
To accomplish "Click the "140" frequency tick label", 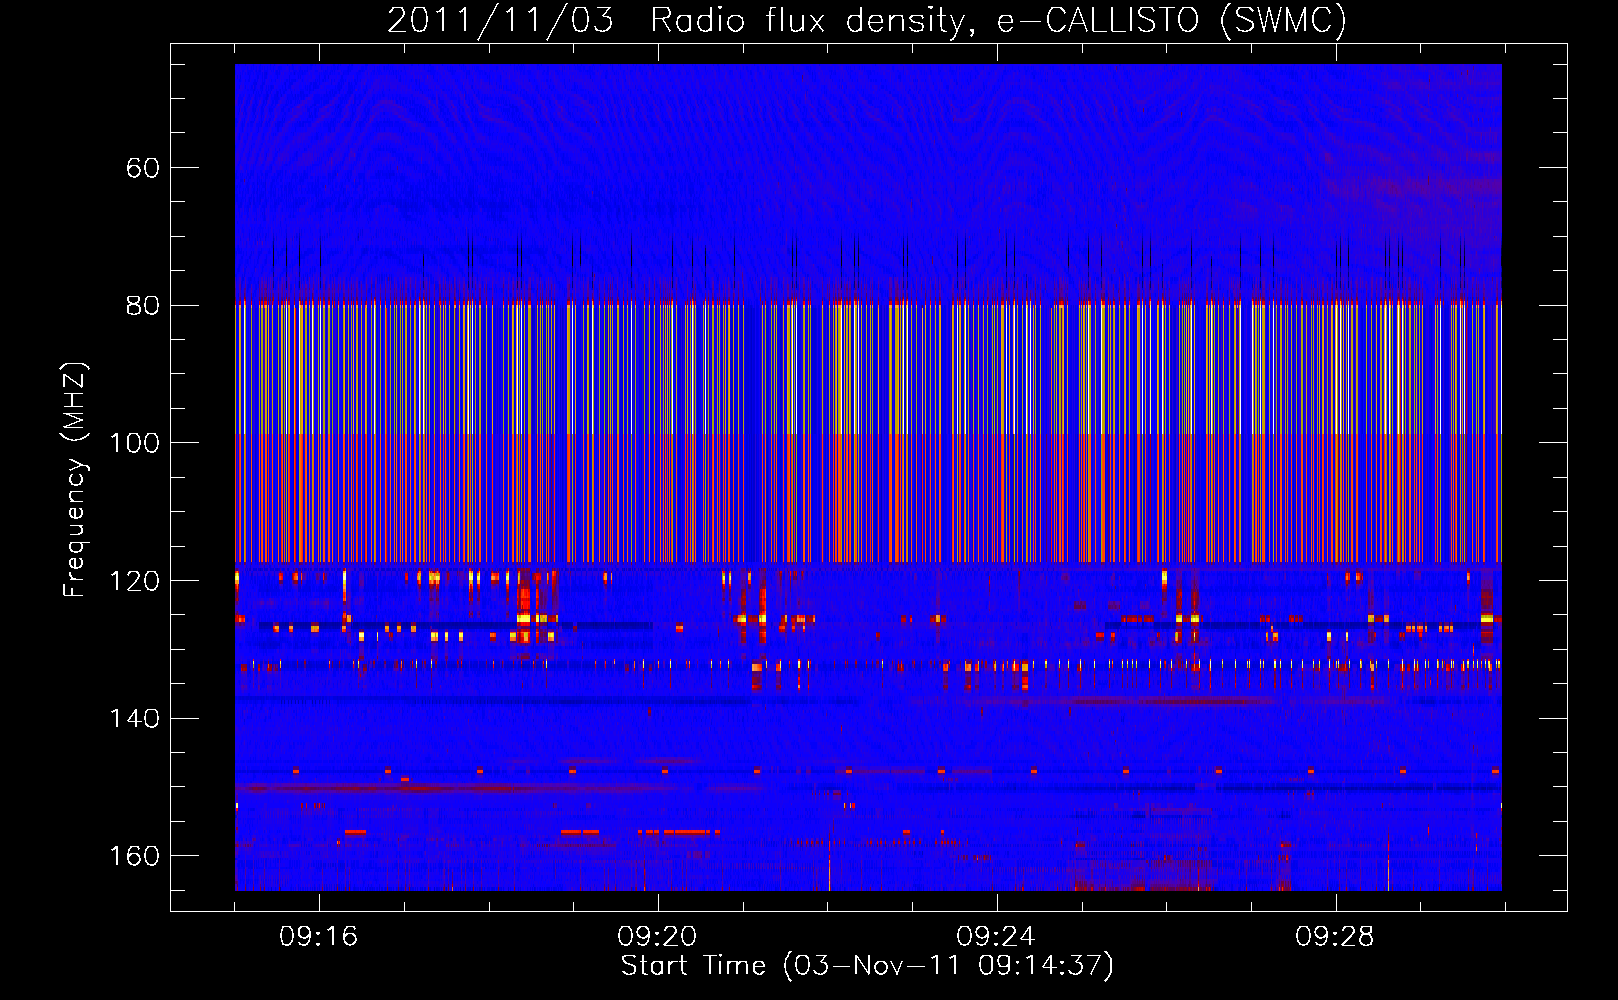I will pos(134,719).
